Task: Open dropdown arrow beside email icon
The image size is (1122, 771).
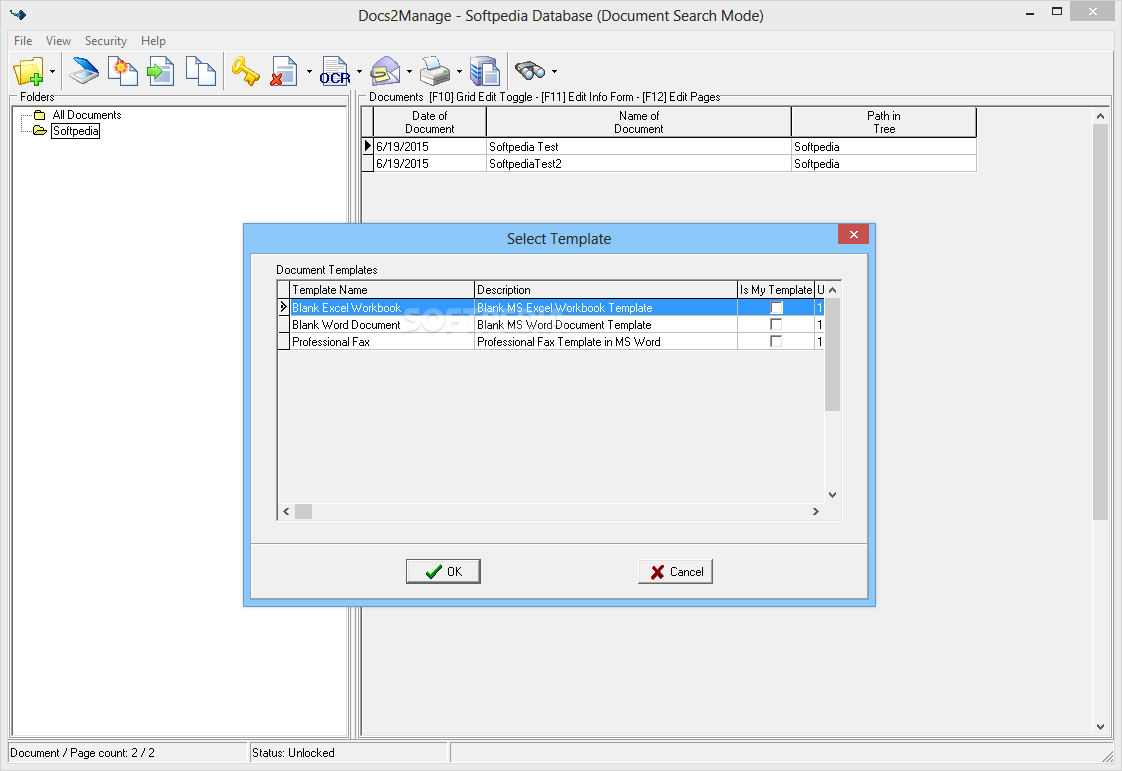Action: point(409,72)
